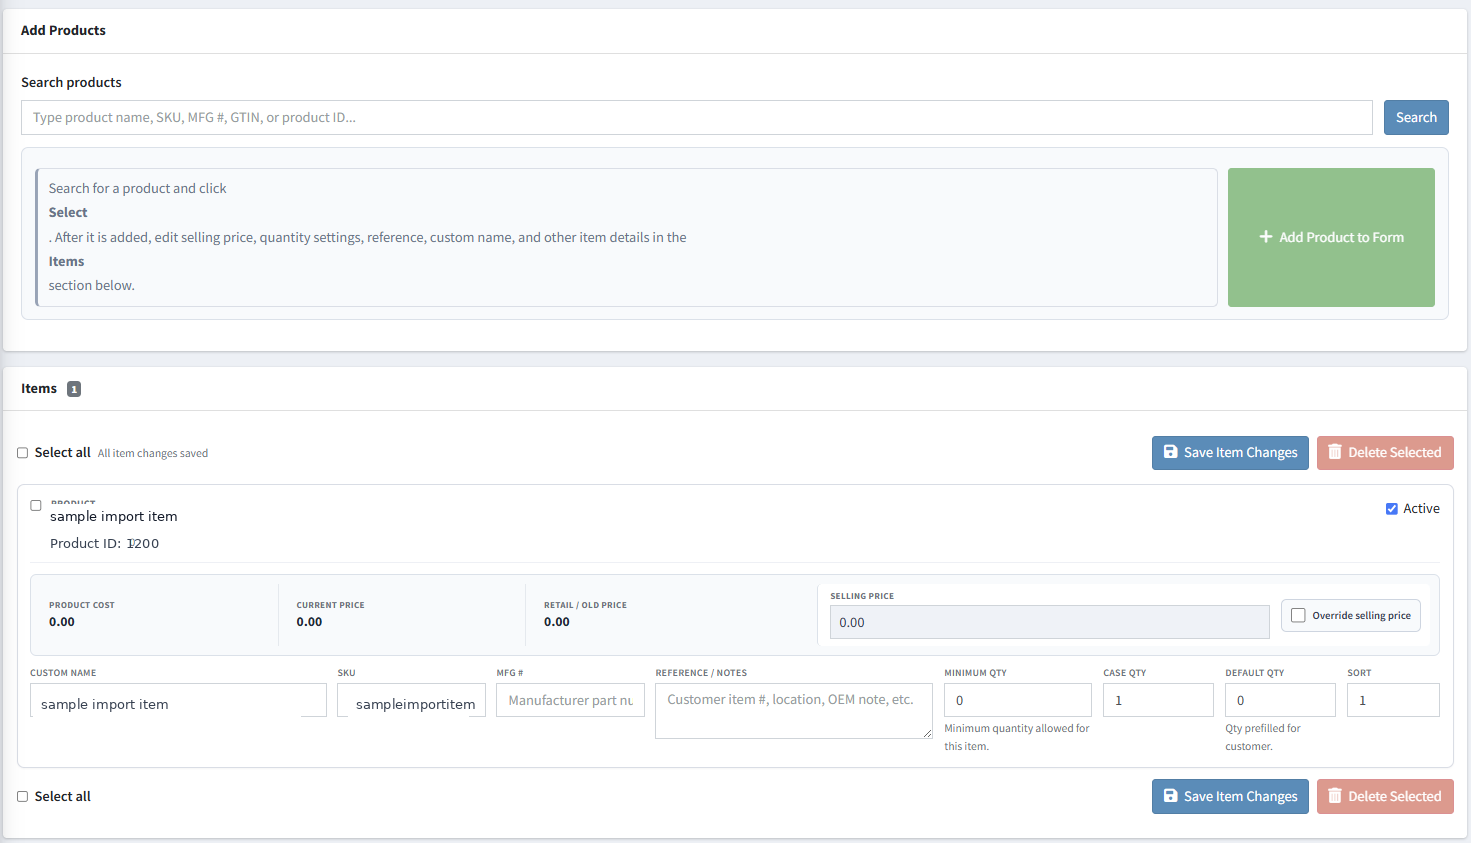Click the 'sample import item' product name
Viewport: 1471px width, 843px height.
(114, 517)
